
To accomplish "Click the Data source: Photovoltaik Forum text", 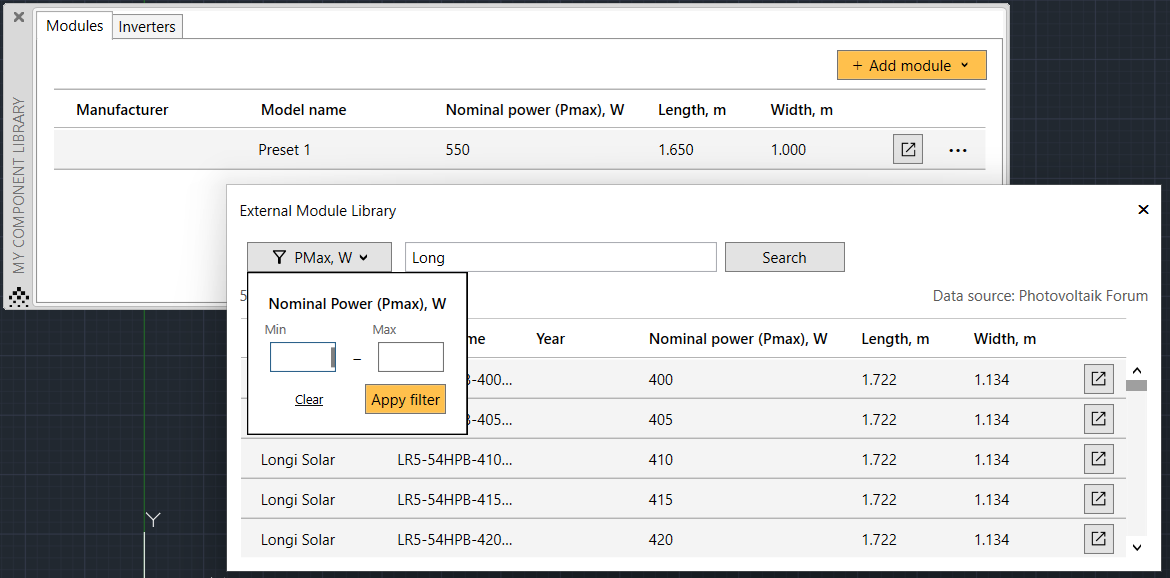I will point(1040,296).
